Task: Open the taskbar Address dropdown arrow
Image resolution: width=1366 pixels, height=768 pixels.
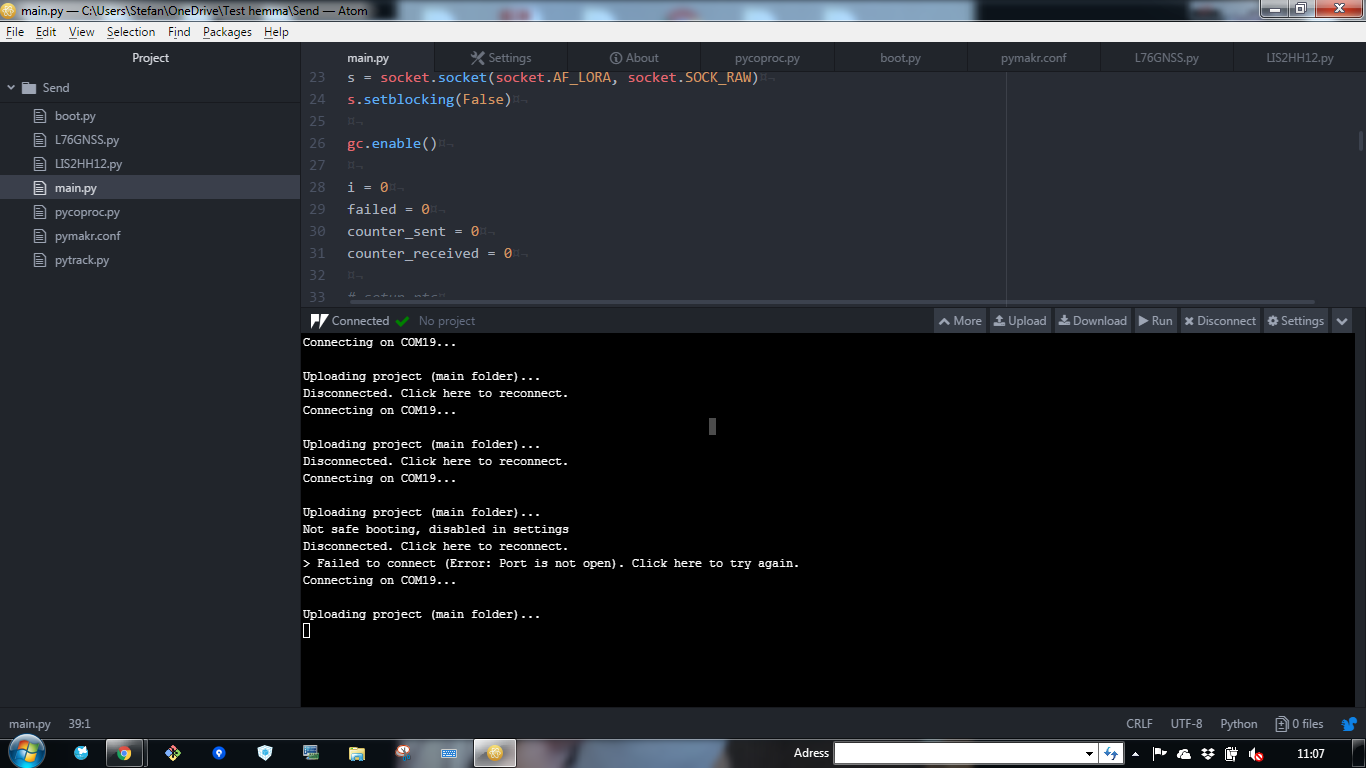Action: [1089, 753]
